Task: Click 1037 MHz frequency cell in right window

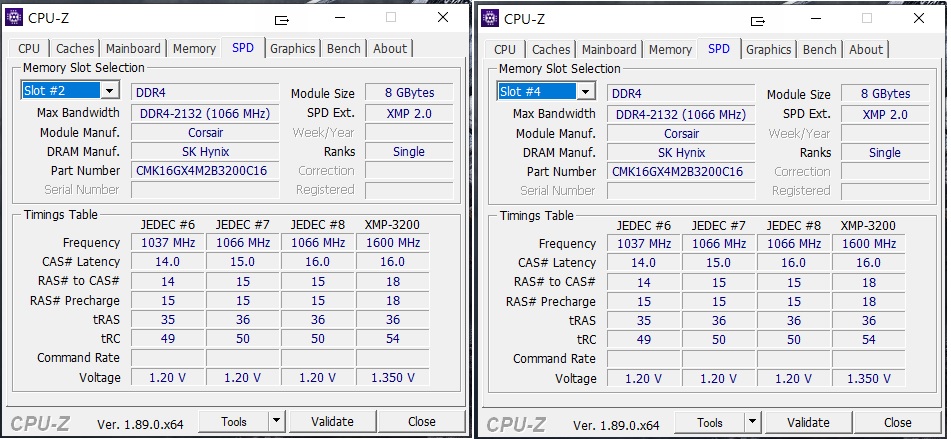Action: pyautogui.click(x=644, y=244)
